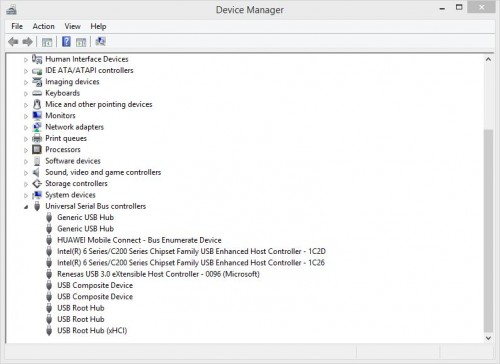Expand the Imaging devices node
Image resolution: width=500 pixels, height=364 pixels.
point(26,83)
